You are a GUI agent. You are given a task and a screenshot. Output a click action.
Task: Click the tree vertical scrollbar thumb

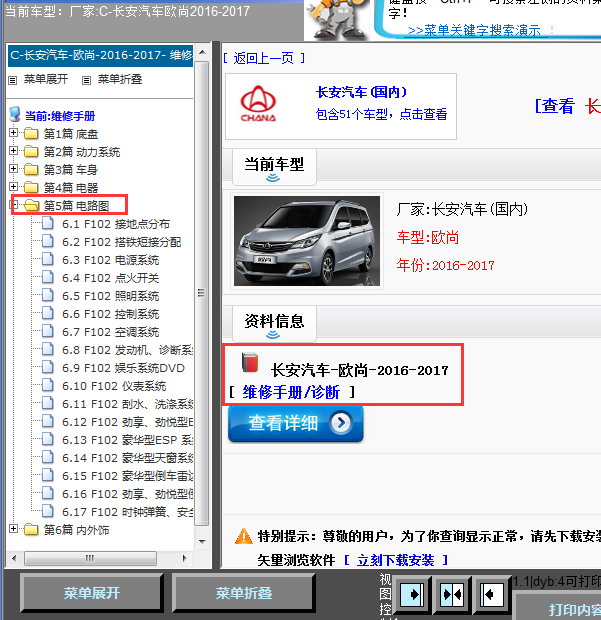click(x=202, y=293)
